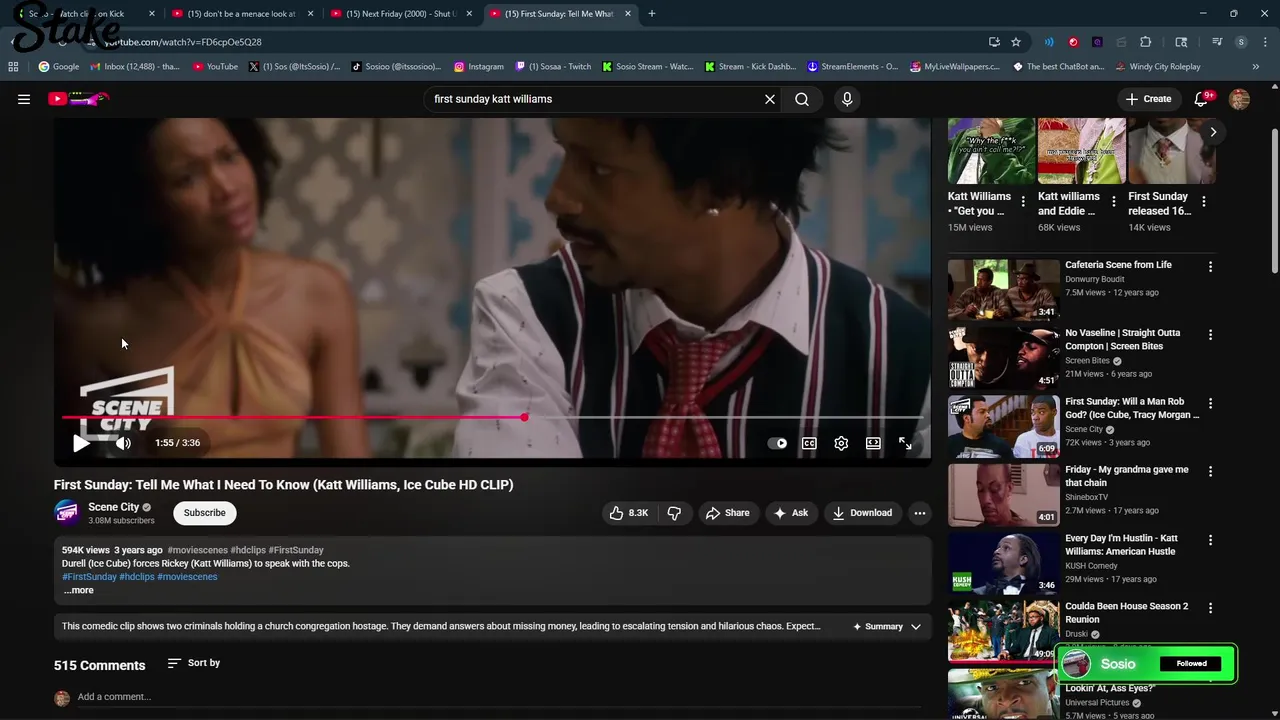Viewport: 1280px width, 720px height.
Task: Open the account avatar menu
Action: [1240, 99]
